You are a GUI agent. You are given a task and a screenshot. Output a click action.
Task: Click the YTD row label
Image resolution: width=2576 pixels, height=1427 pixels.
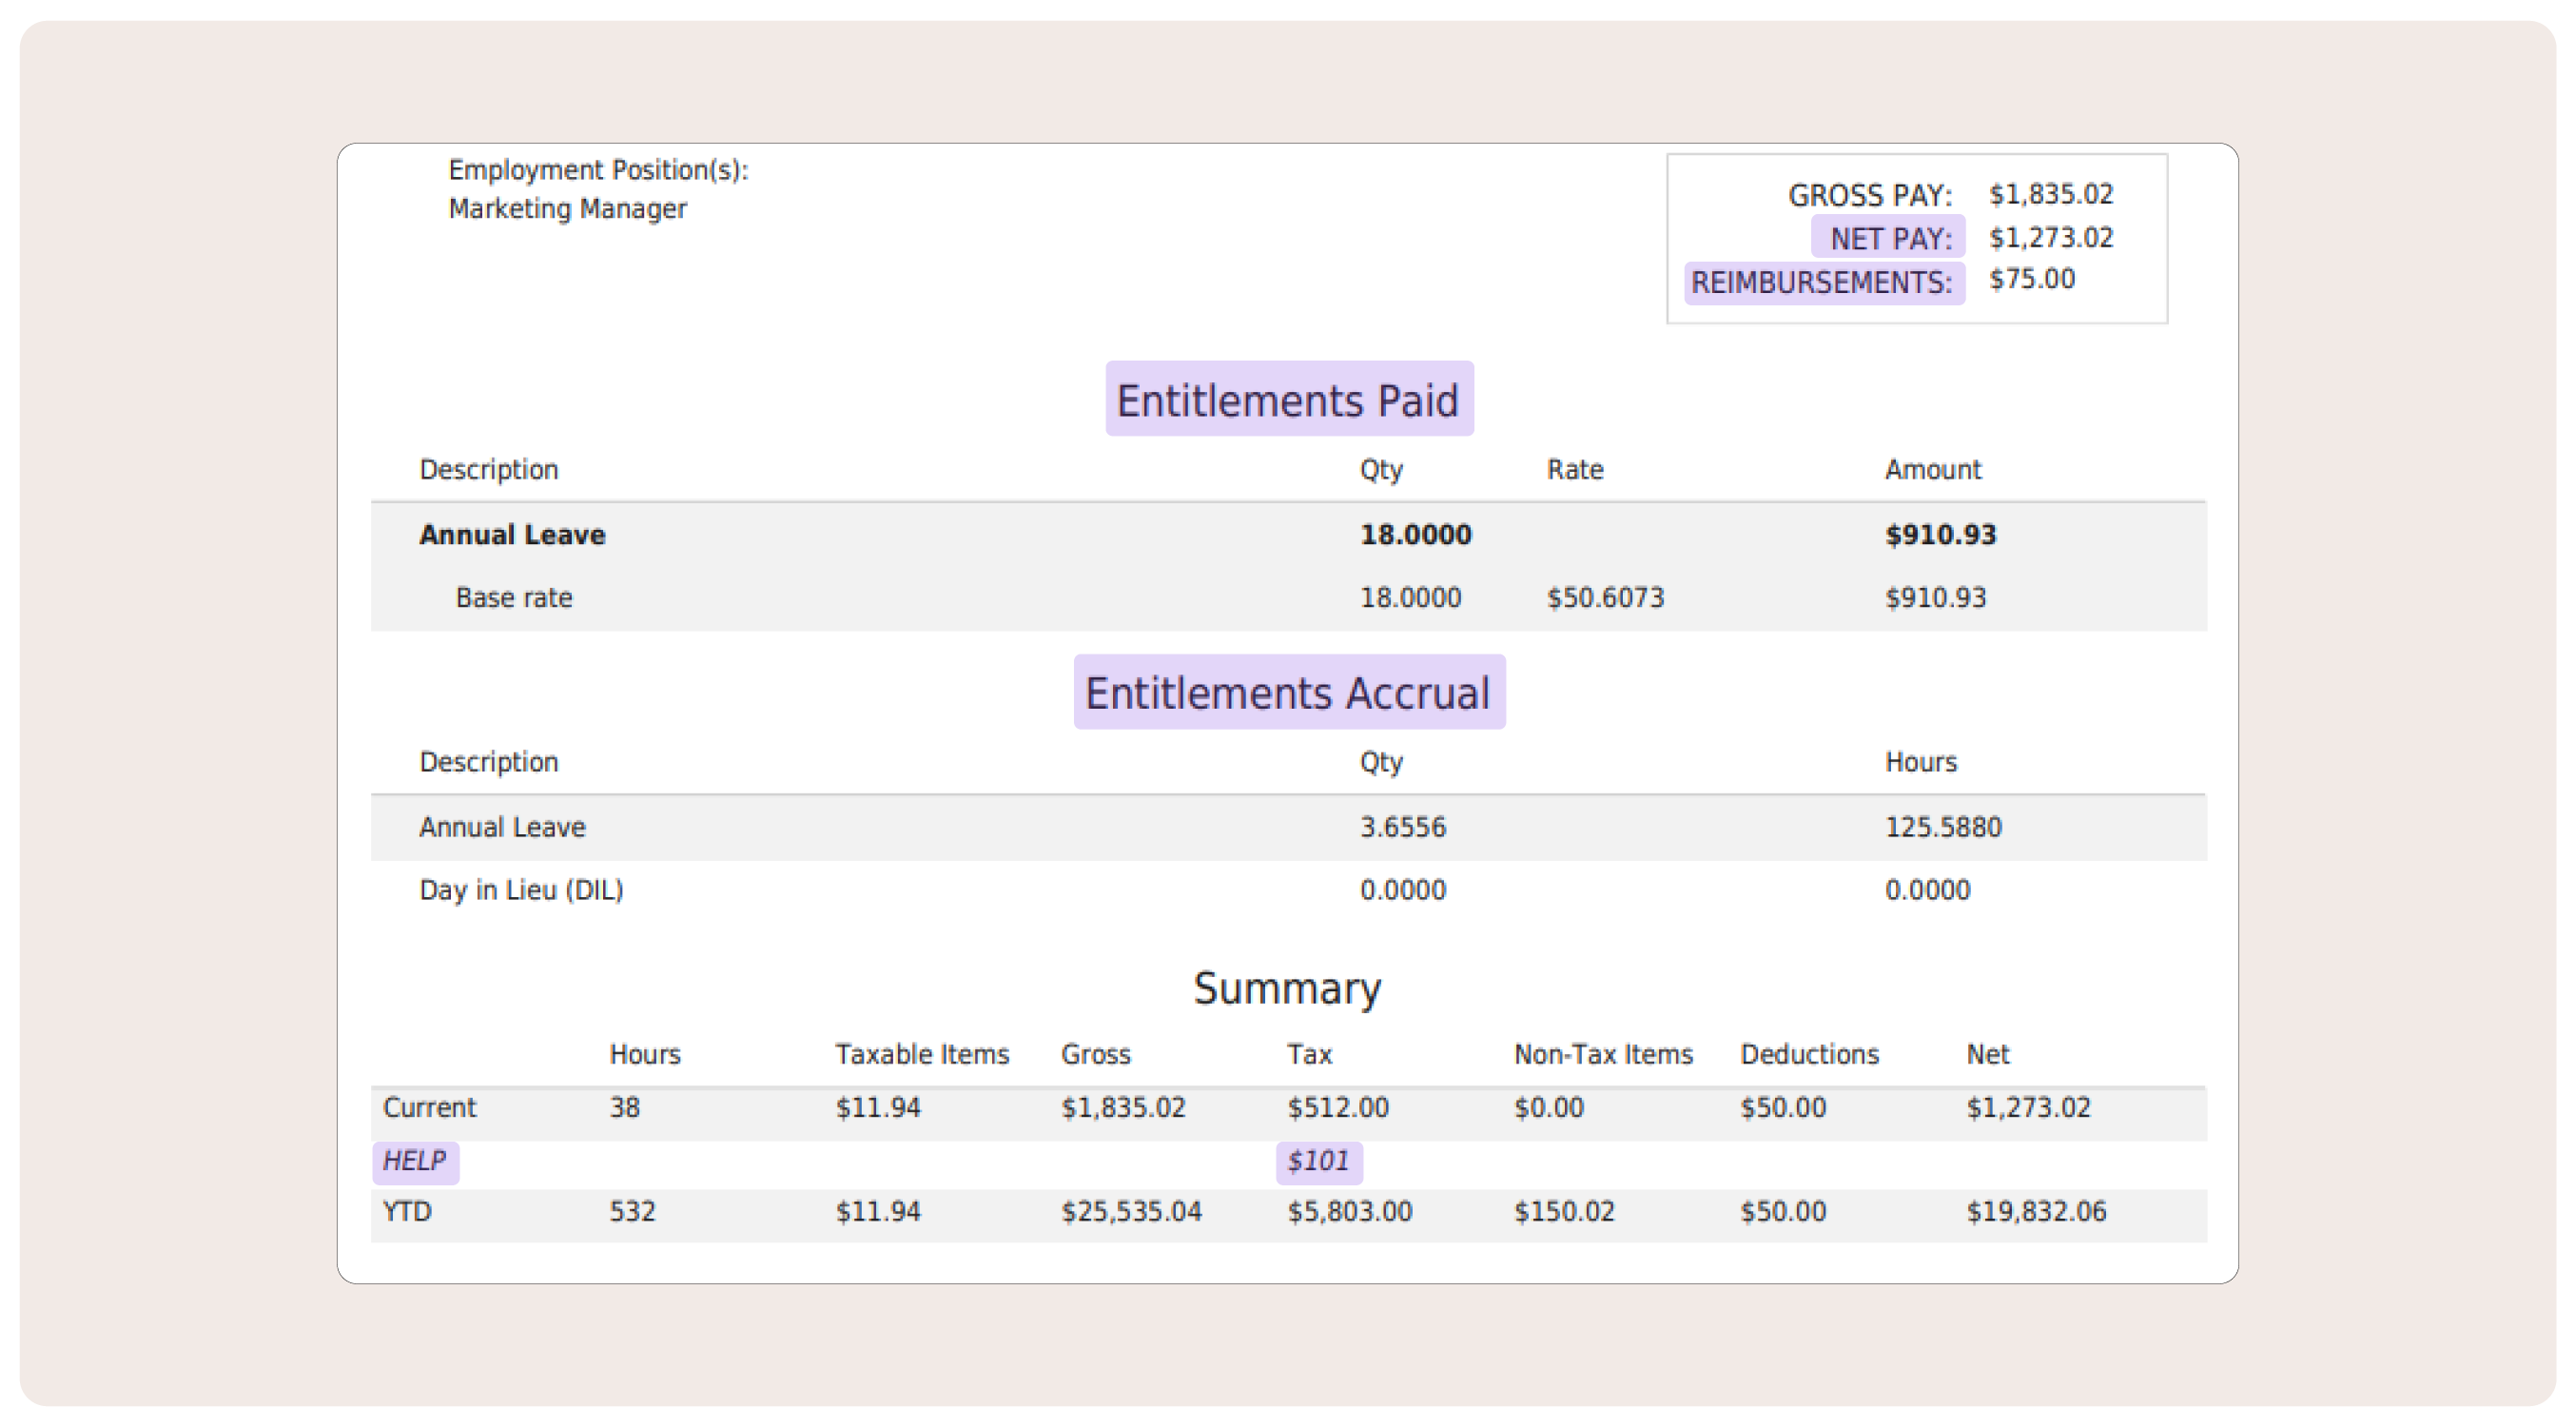pos(407,1212)
